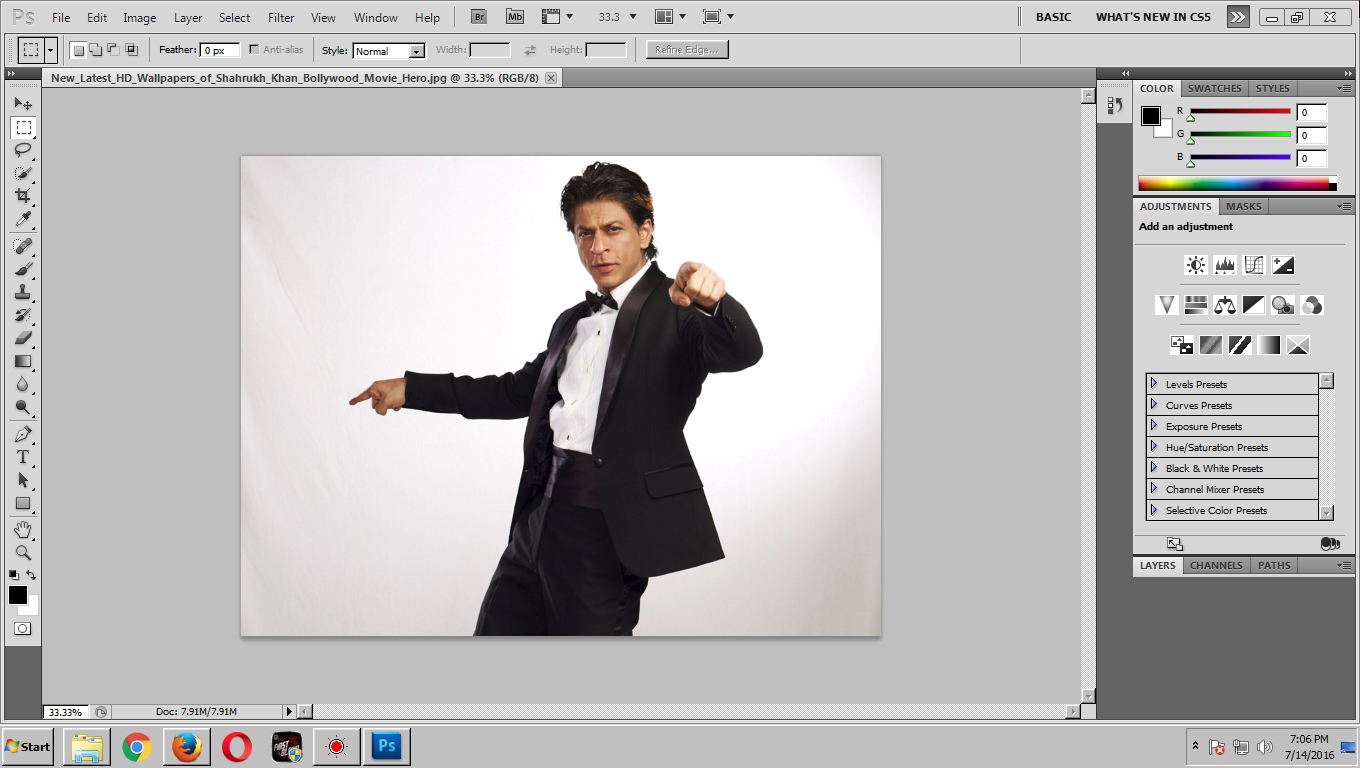Select the Lasso tool
The height and width of the screenshot is (768, 1360).
(x=22, y=150)
